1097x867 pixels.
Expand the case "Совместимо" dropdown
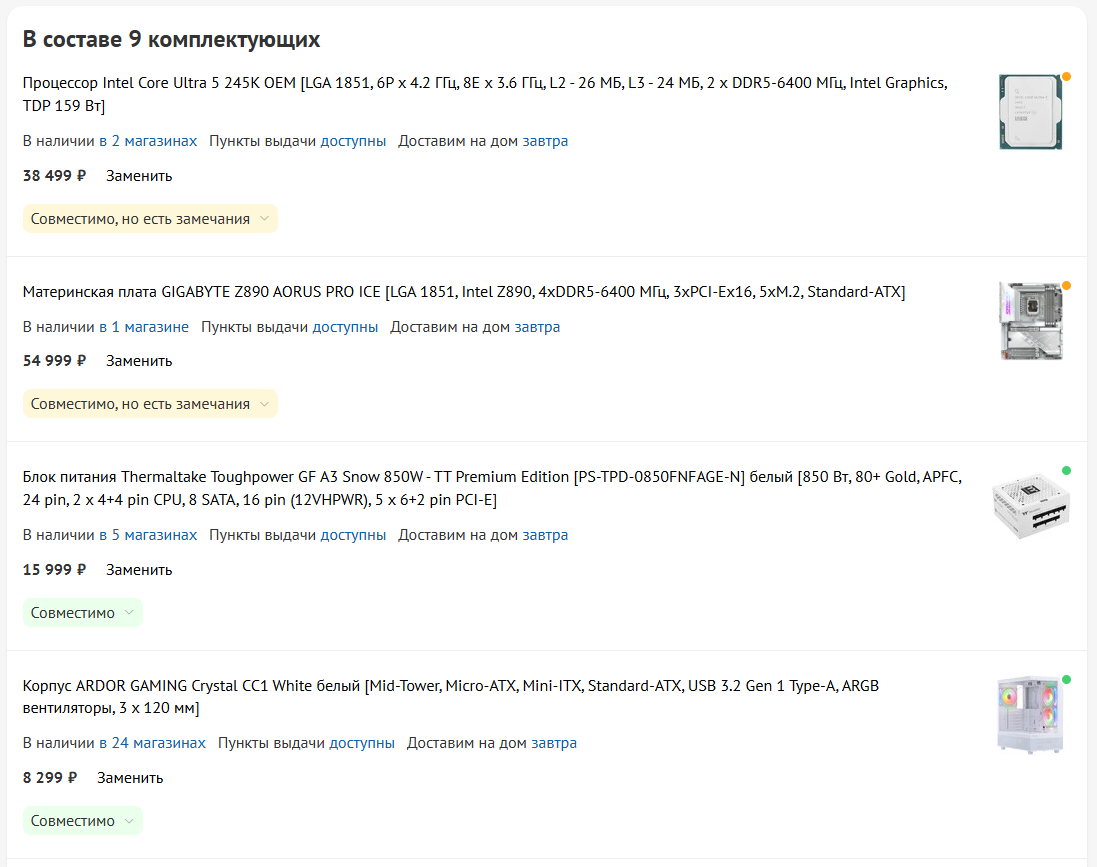coord(83,821)
